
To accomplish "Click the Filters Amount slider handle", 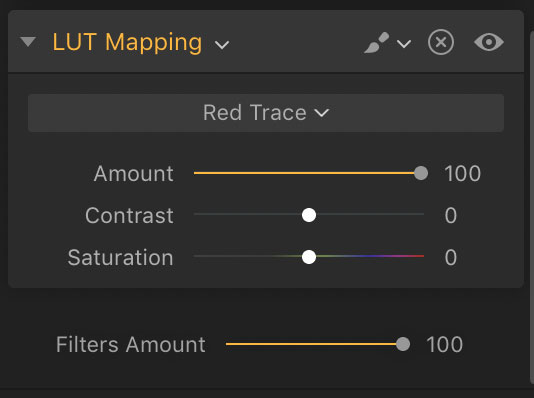I will 403,344.
